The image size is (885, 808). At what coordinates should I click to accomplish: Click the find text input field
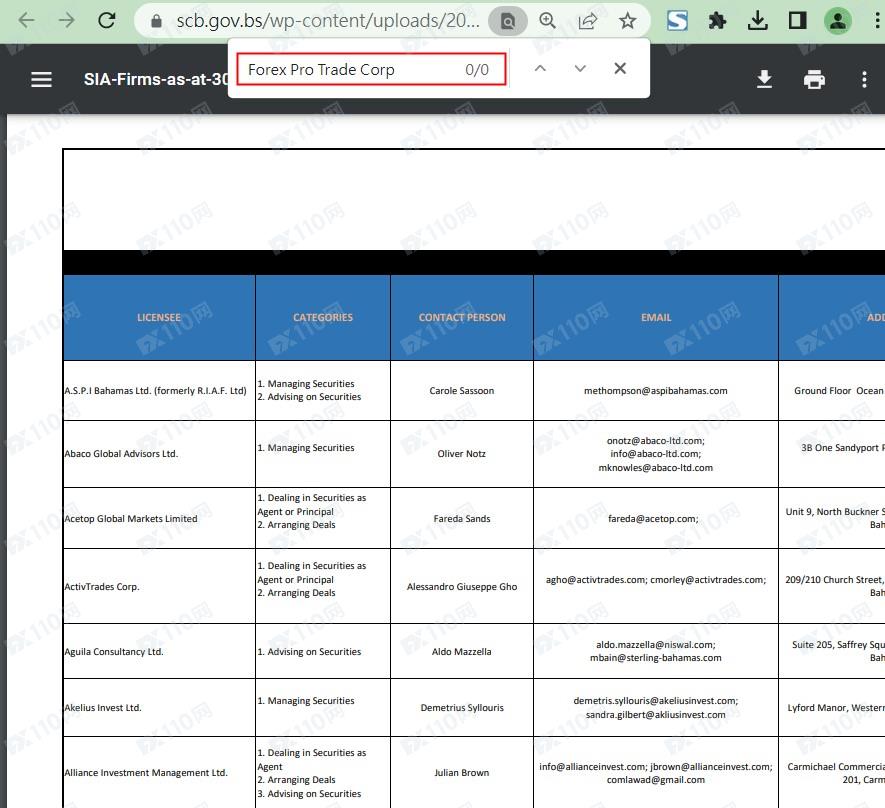(350, 69)
